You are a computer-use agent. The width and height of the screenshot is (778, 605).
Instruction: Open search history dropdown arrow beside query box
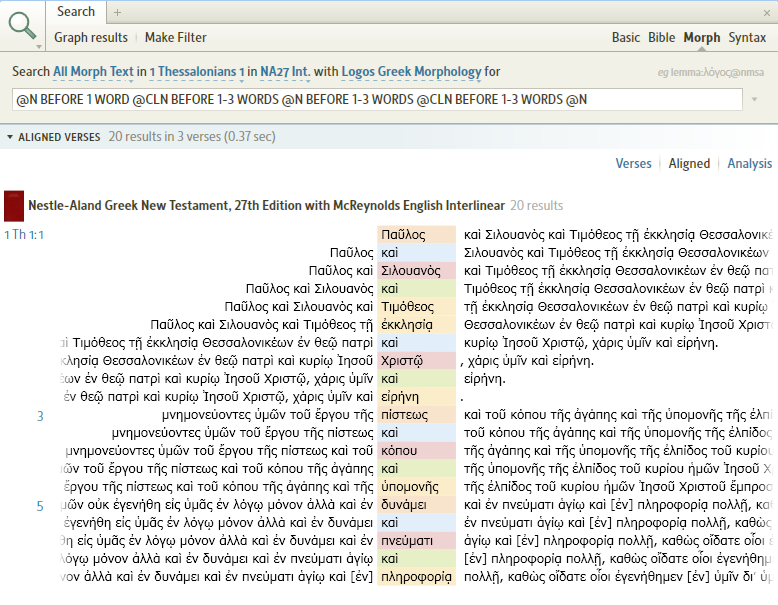(755, 100)
